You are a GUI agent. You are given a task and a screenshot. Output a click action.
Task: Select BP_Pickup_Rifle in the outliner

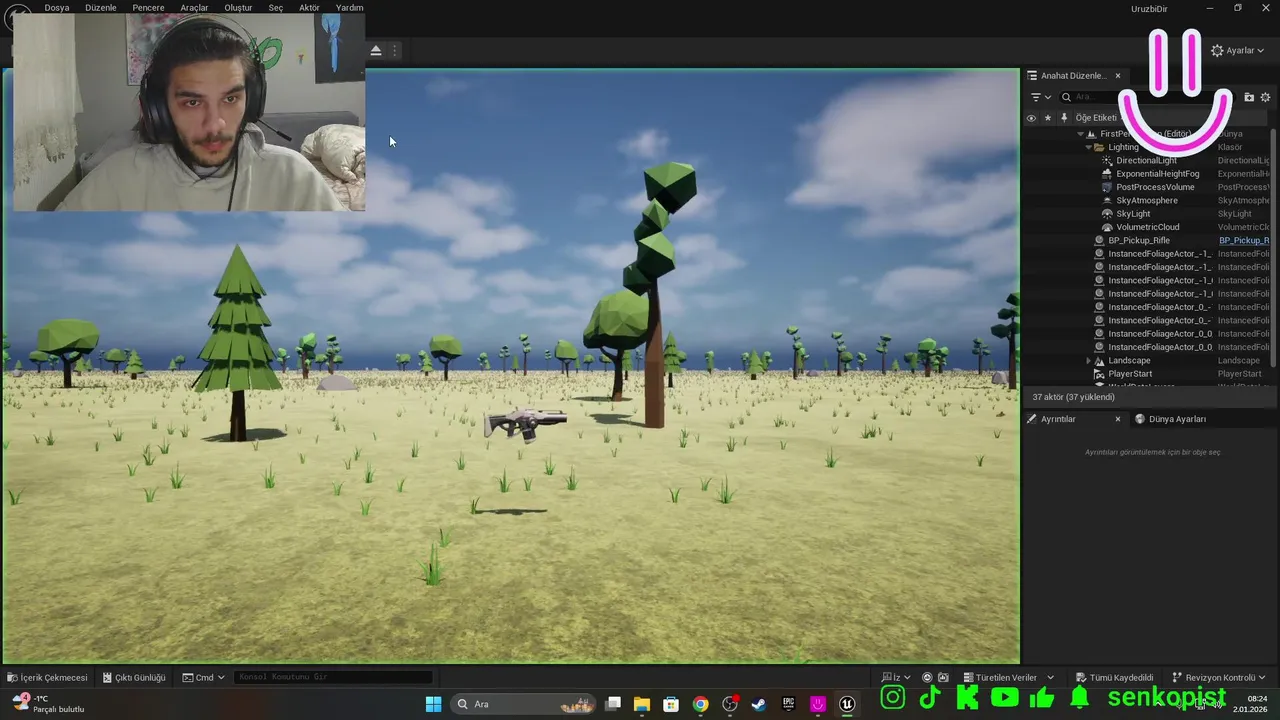[x=1139, y=240]
